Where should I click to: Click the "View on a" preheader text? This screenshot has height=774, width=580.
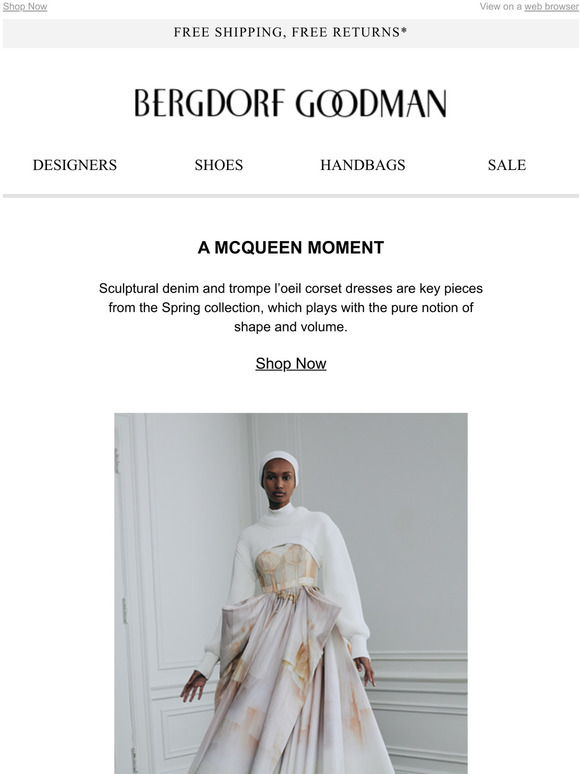click(501, 6)
